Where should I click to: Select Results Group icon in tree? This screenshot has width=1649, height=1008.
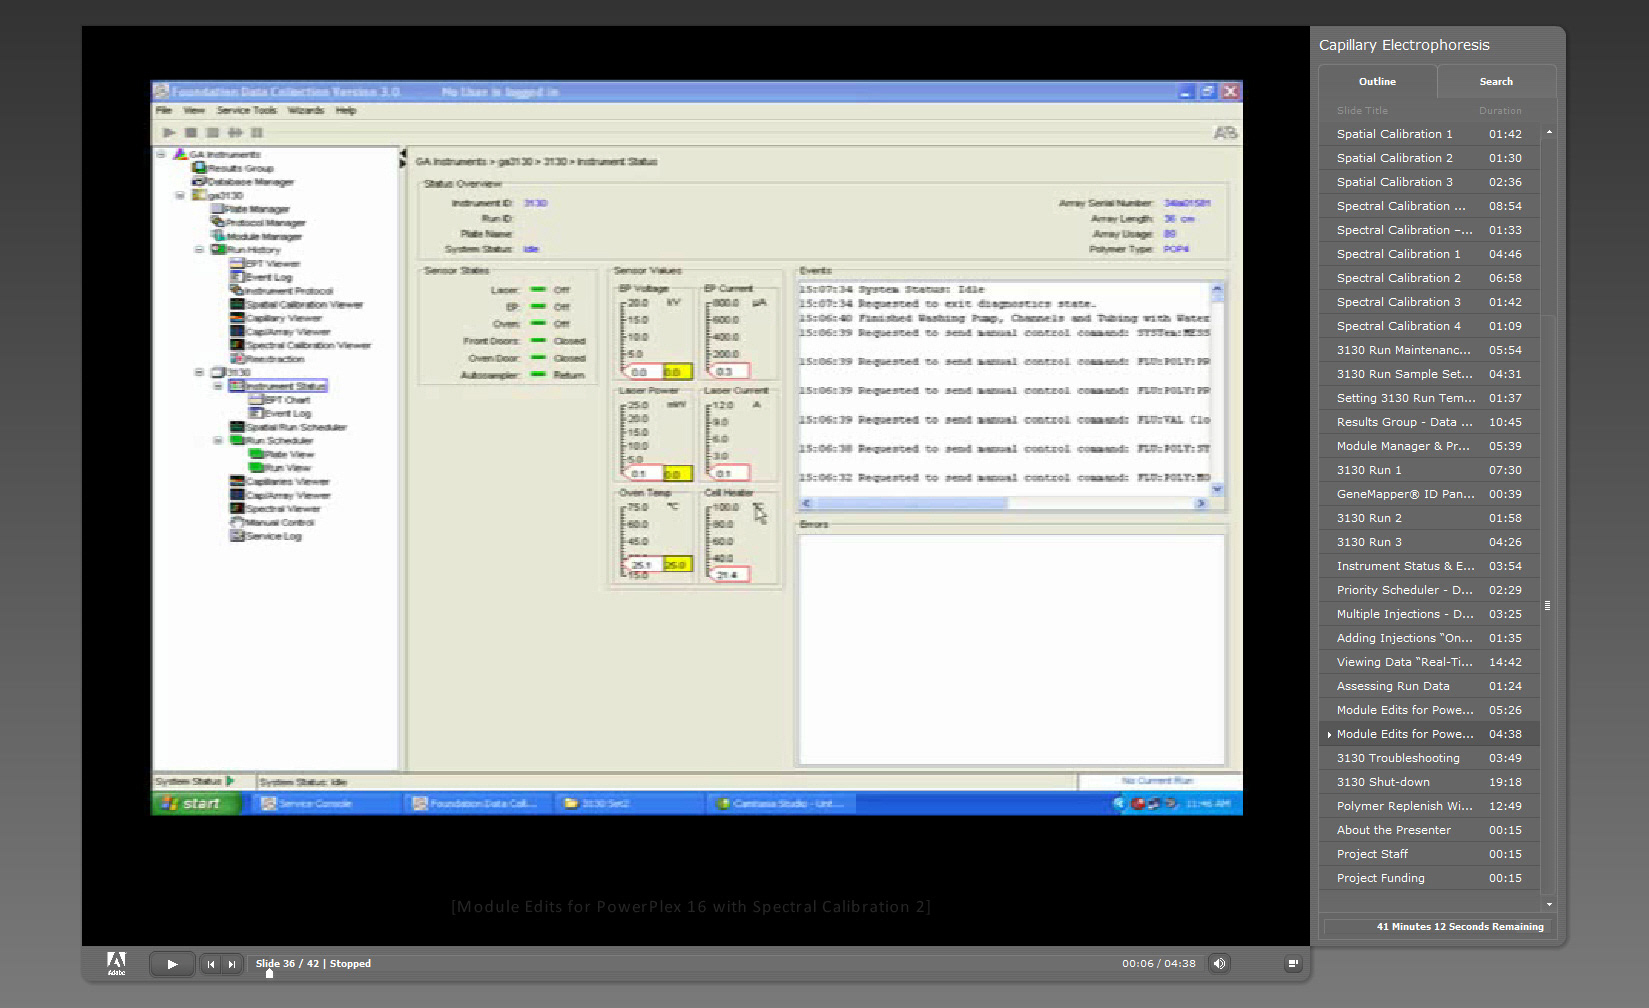[x=199, y=168]
